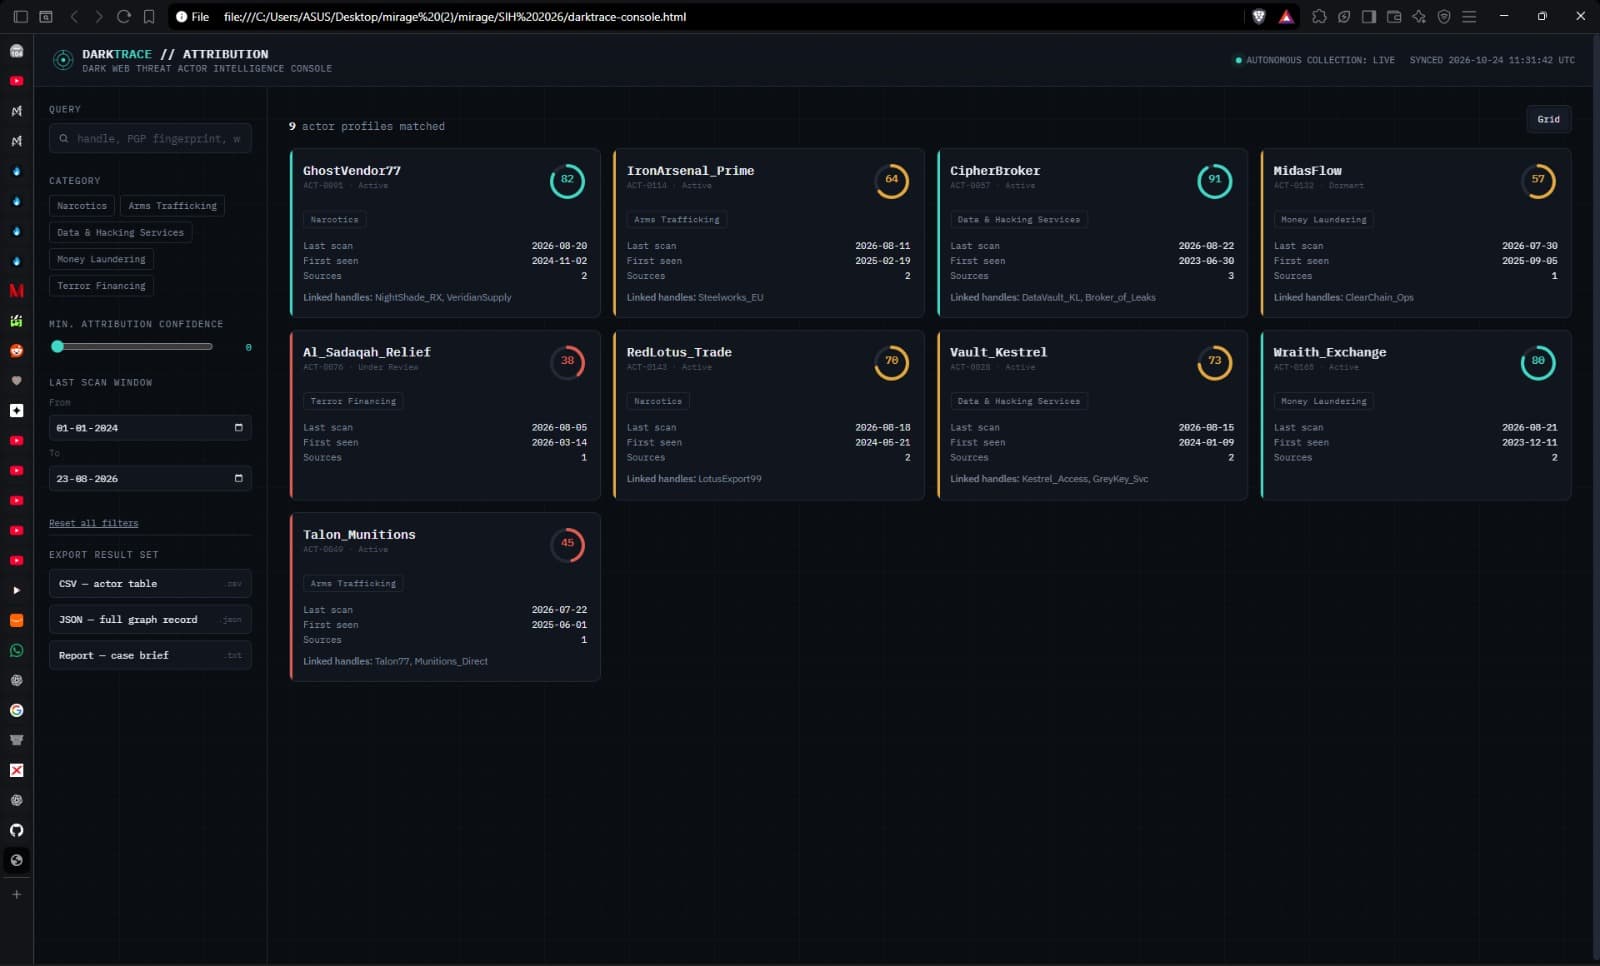Open the GitHub tab in sidebar
Image resolution: width=1600 pixels, height=966 pixels.
pyautogui.click(x=16, y=830)
